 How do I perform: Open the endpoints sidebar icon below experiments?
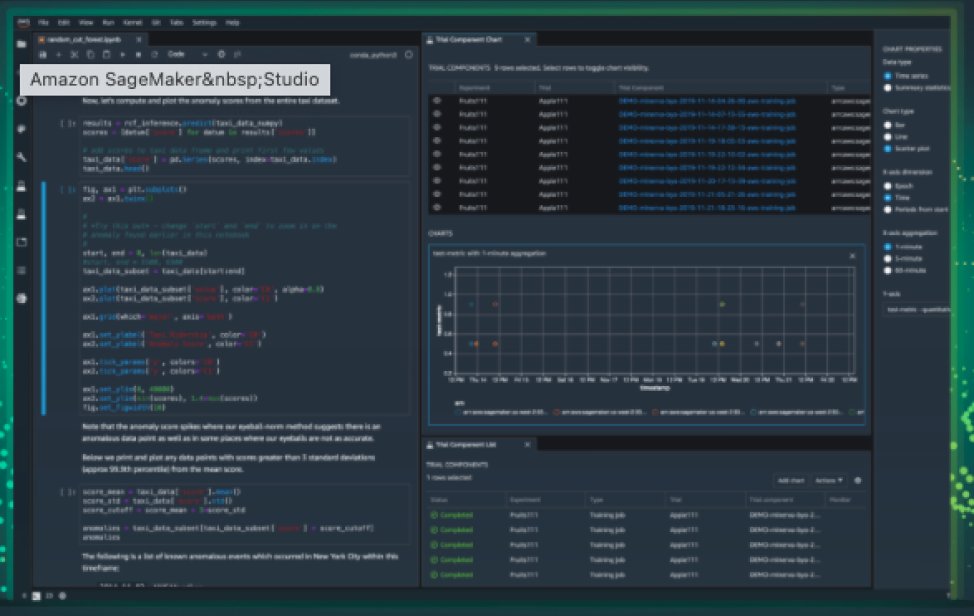click(22, 214)
